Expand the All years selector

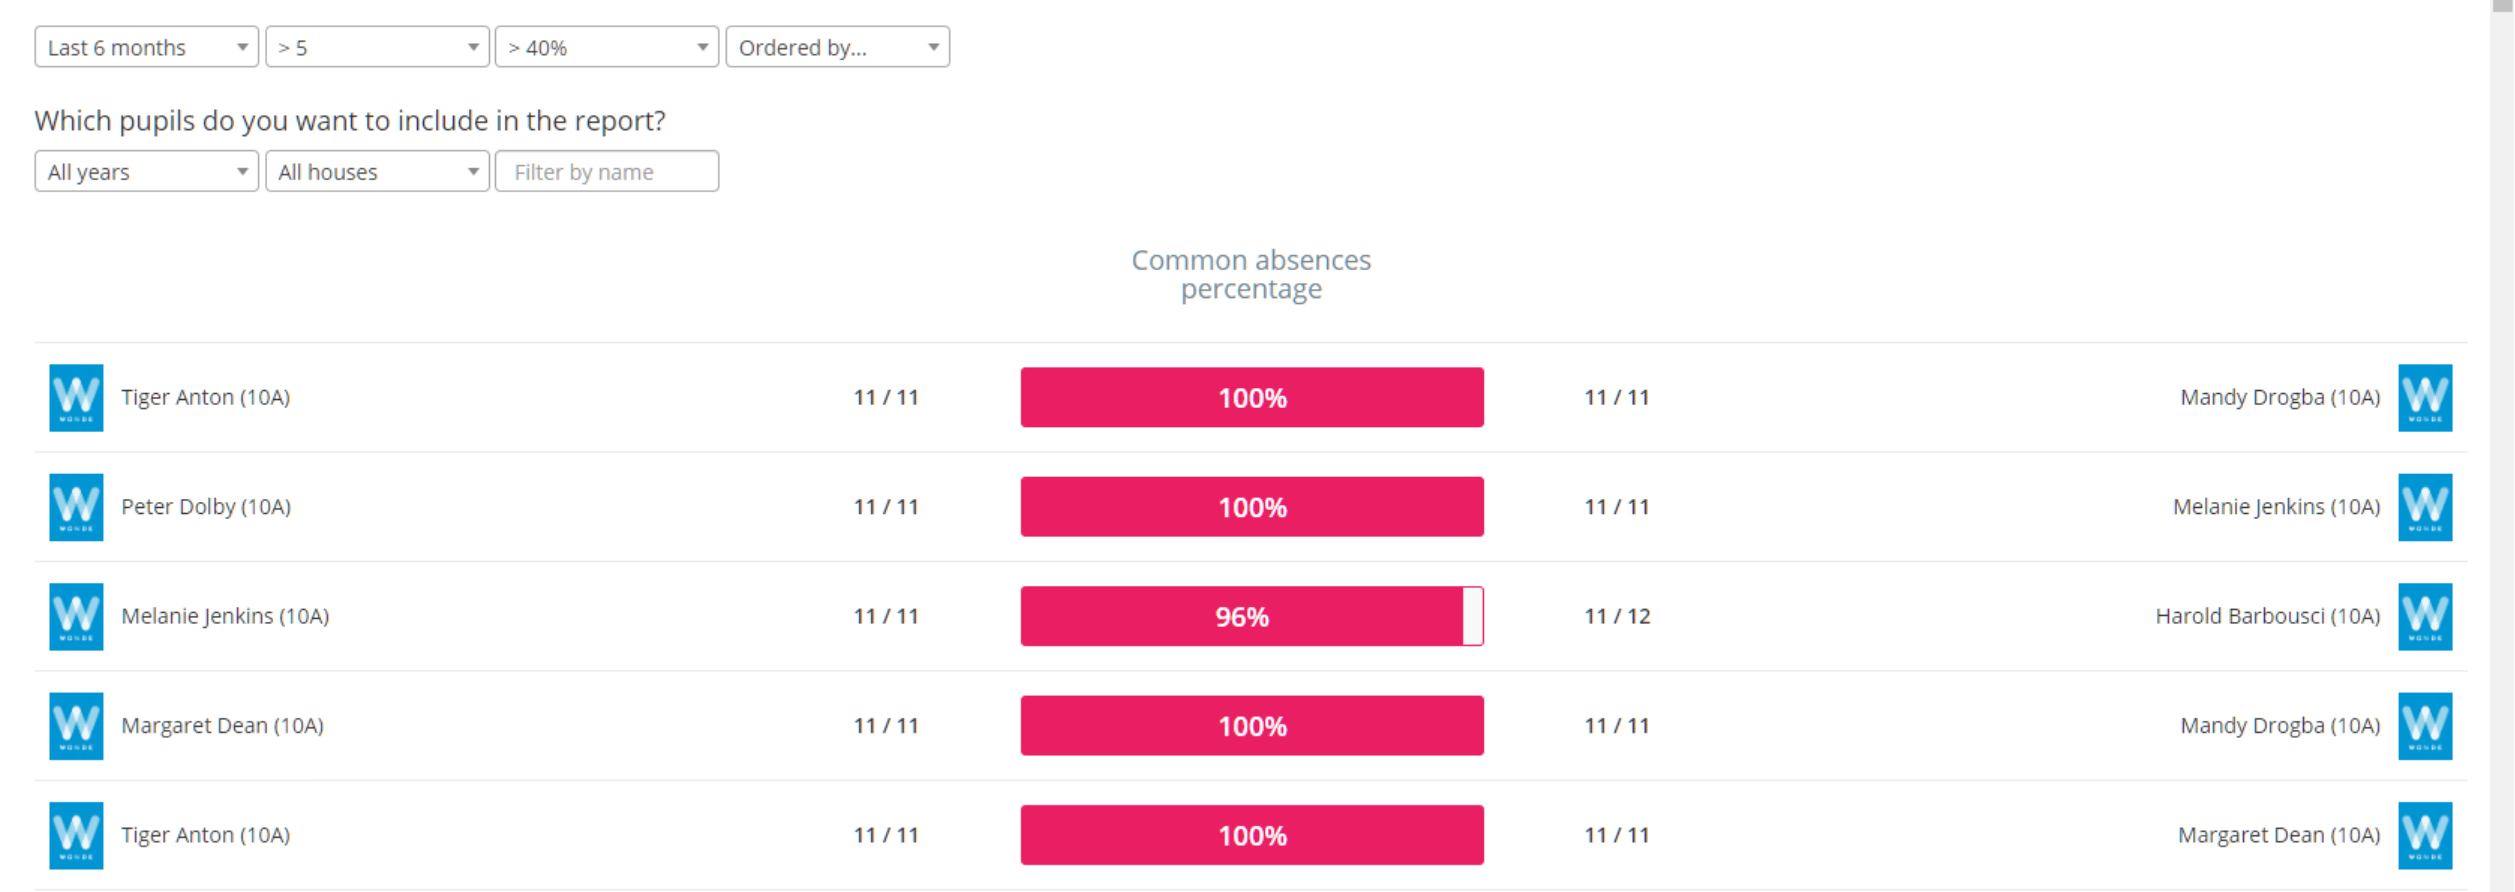pyautogui.click(x=145, y=171)
